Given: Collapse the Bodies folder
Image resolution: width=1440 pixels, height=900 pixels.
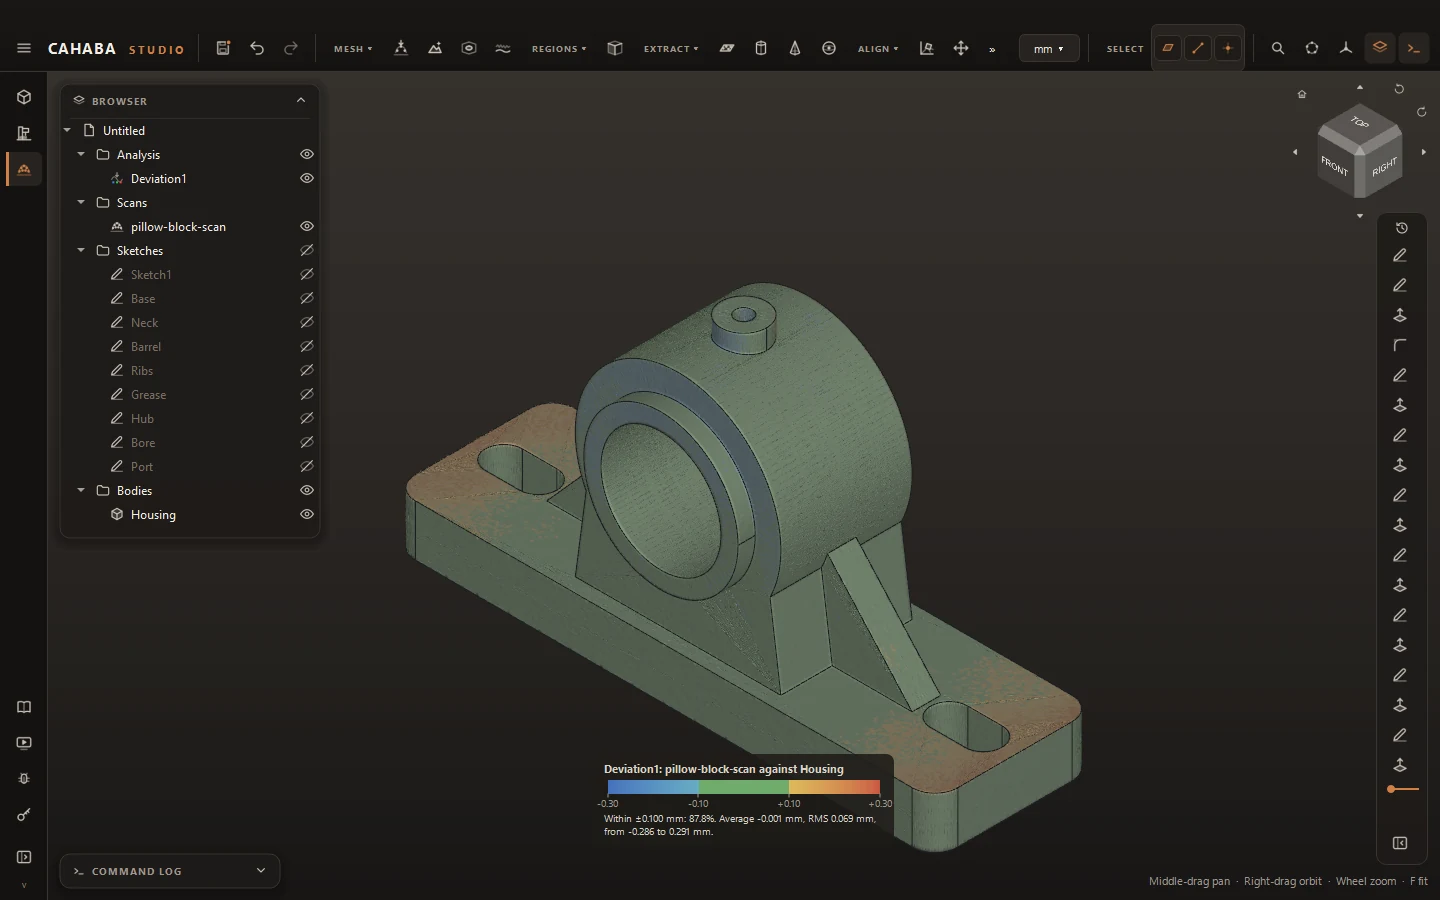Looking at the screenshot, I should pos(81,490).
